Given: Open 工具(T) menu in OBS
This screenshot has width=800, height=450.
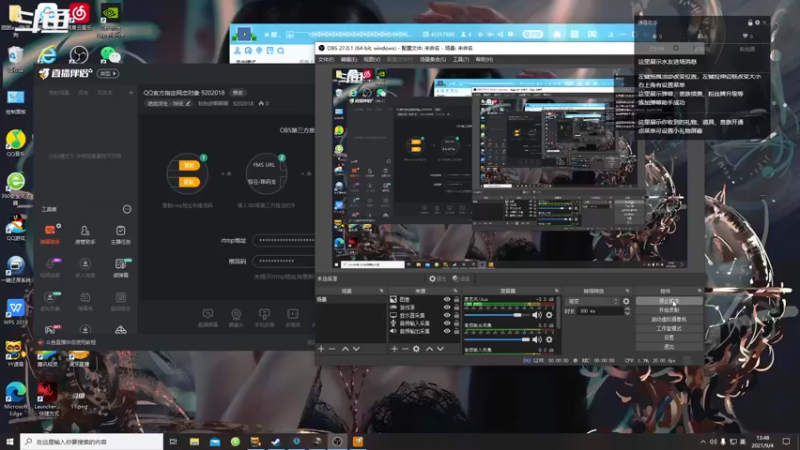Looking at the screenshot, I should point(461,60).
